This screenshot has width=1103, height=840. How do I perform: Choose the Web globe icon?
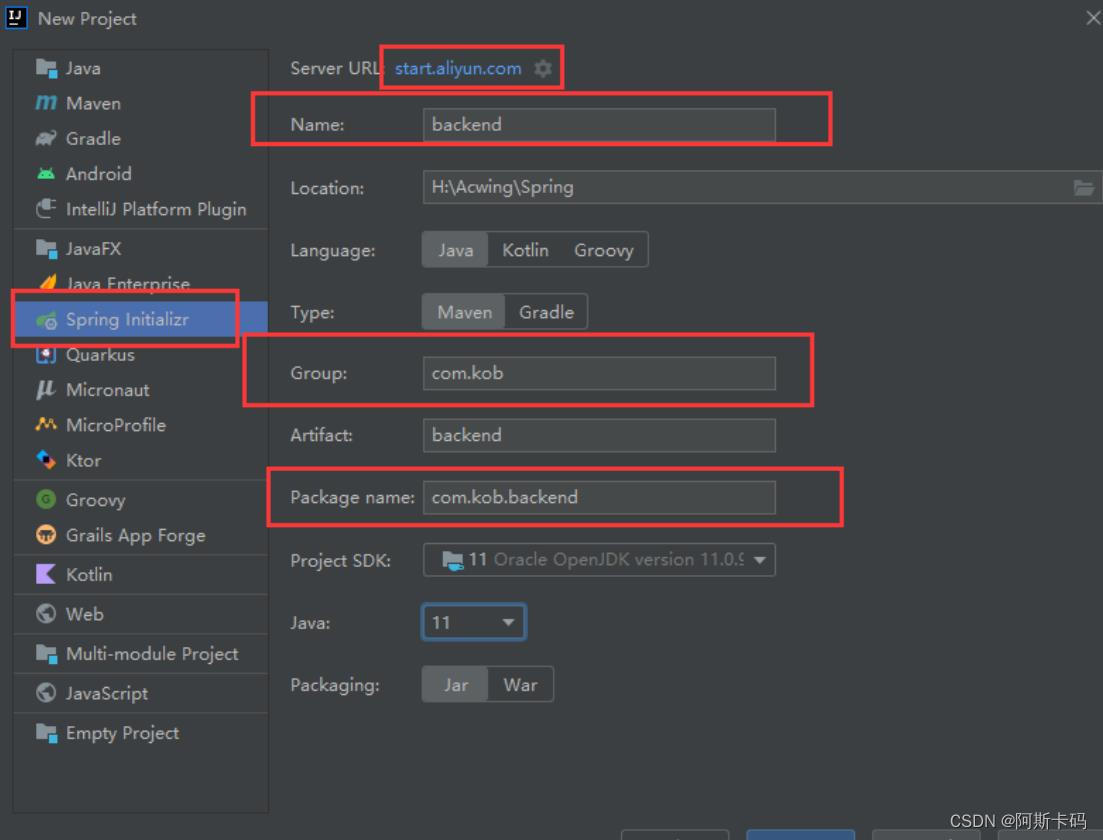coord(46,613)
